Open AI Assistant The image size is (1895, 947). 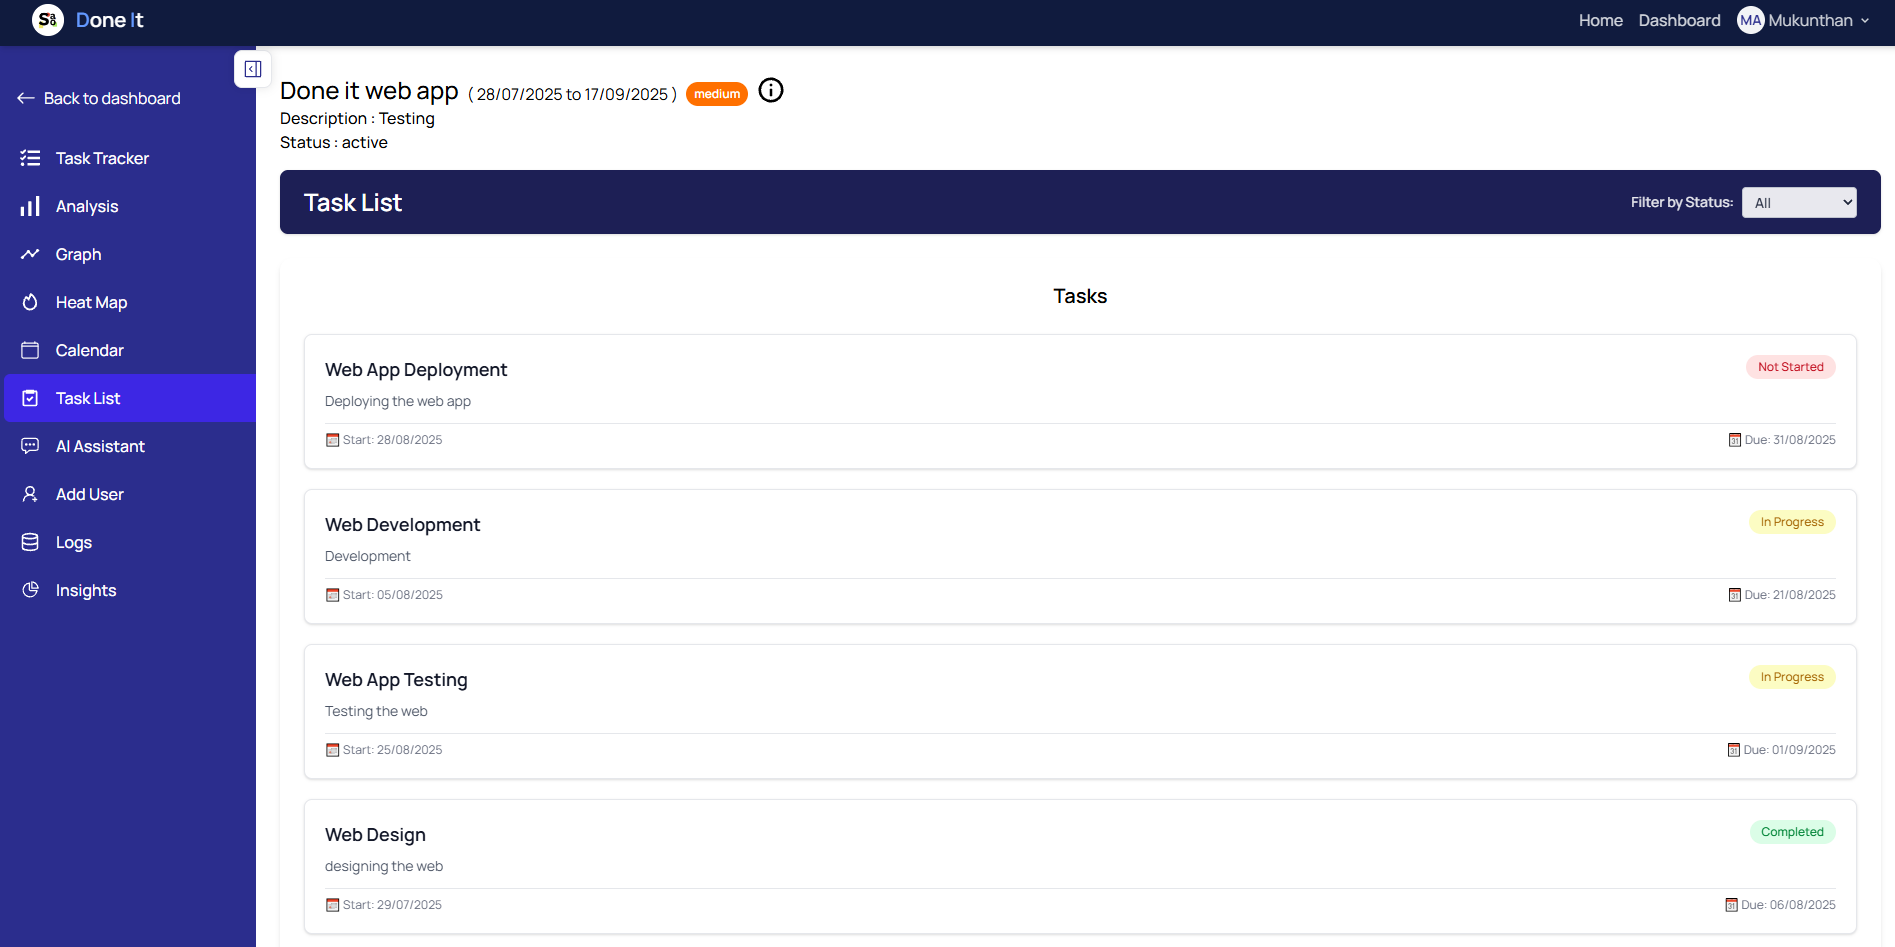pos(130,446)
